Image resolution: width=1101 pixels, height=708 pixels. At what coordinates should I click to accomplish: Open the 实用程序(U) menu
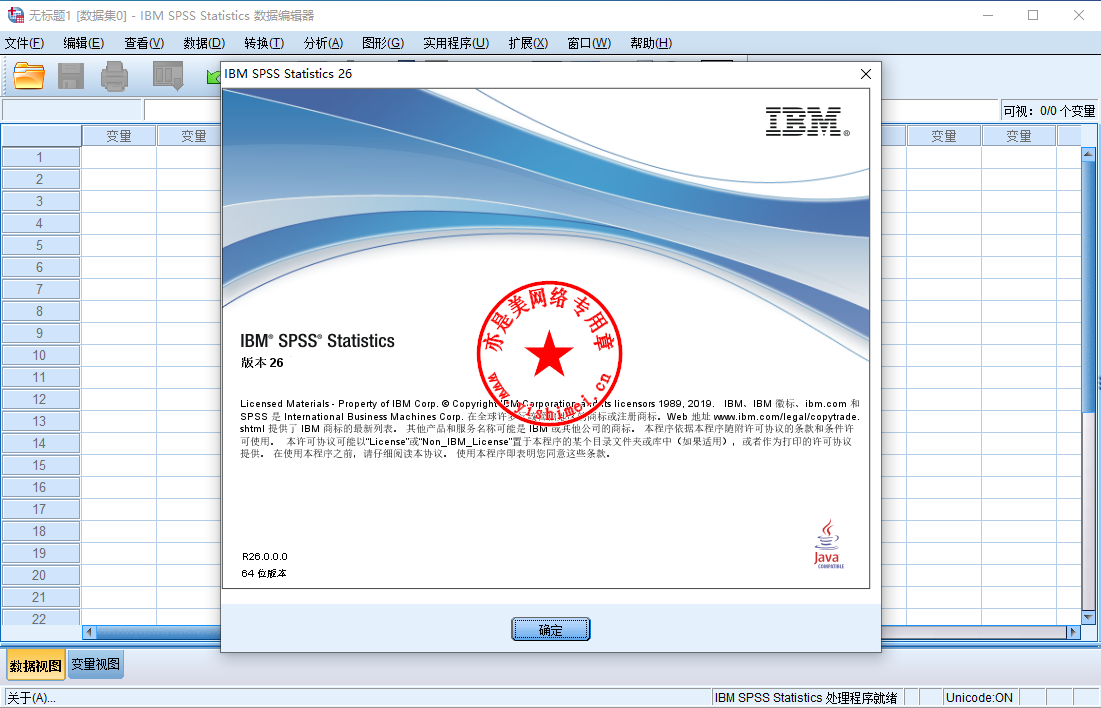(x=456, y=43)
